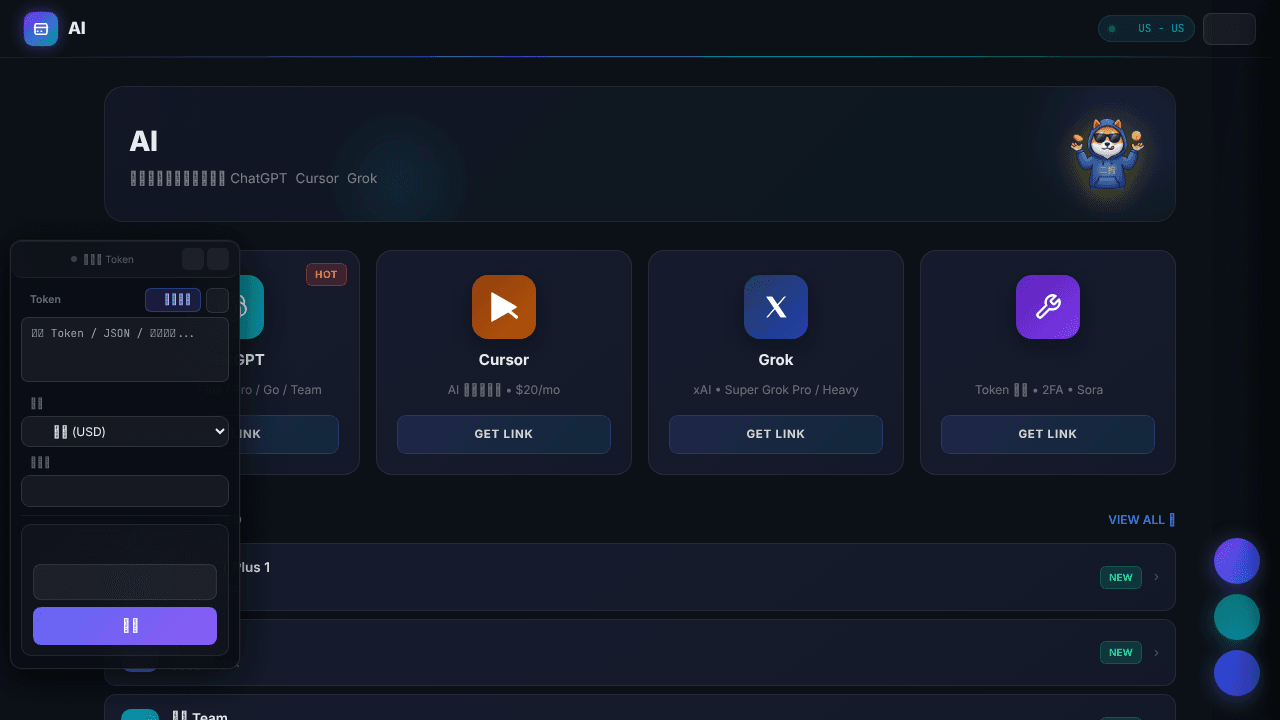Image resolution: width=1280 pixels, height=720 pixels.
Task: Click the purple submit button in Token panel
Action: (125, 626)
